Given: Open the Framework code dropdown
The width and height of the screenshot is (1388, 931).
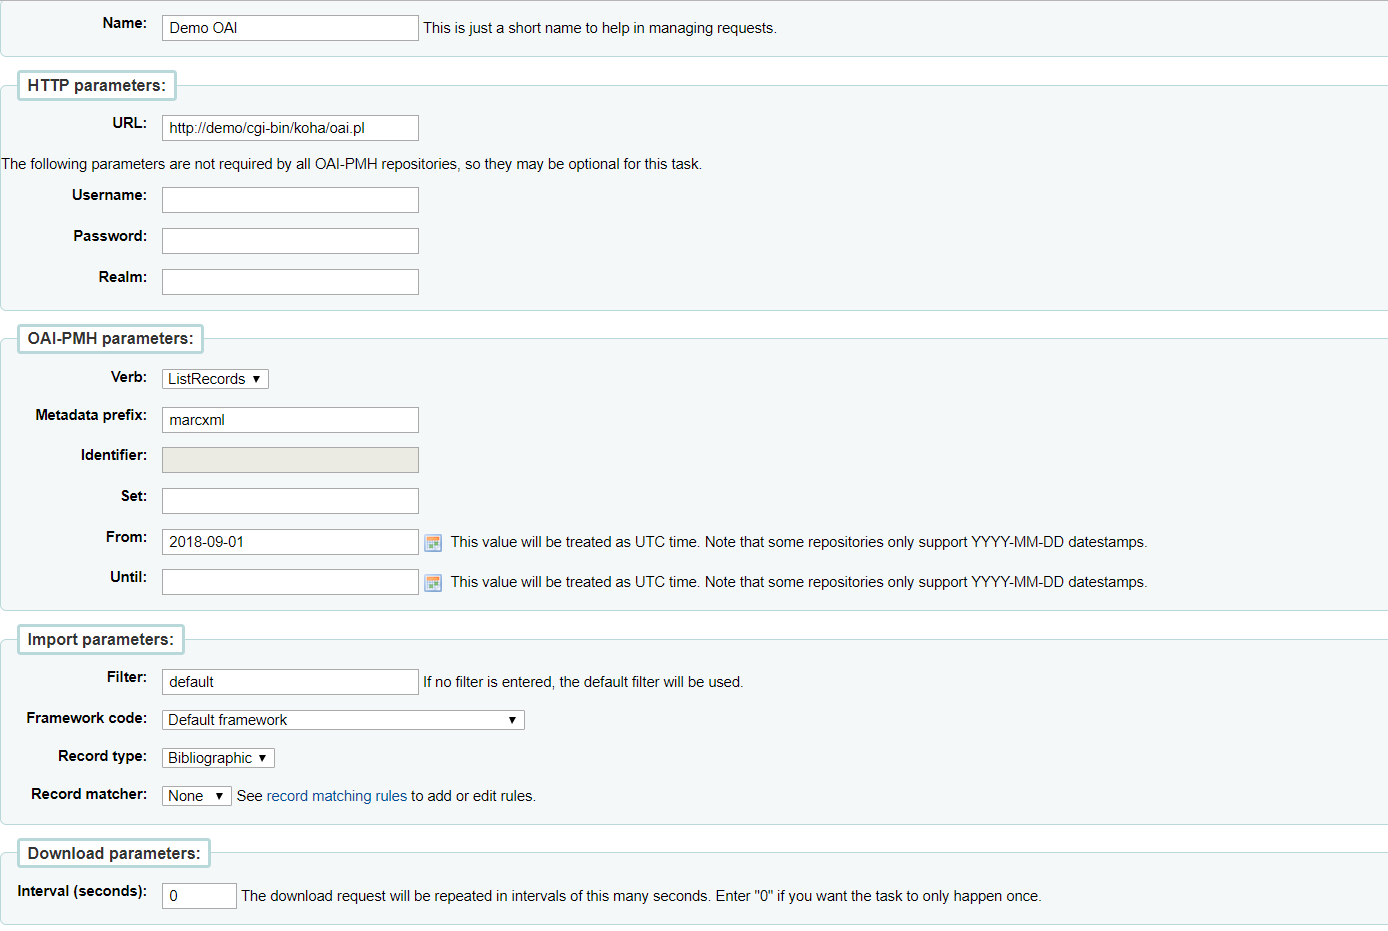Looking at the screenshot, I should point(343,720).
